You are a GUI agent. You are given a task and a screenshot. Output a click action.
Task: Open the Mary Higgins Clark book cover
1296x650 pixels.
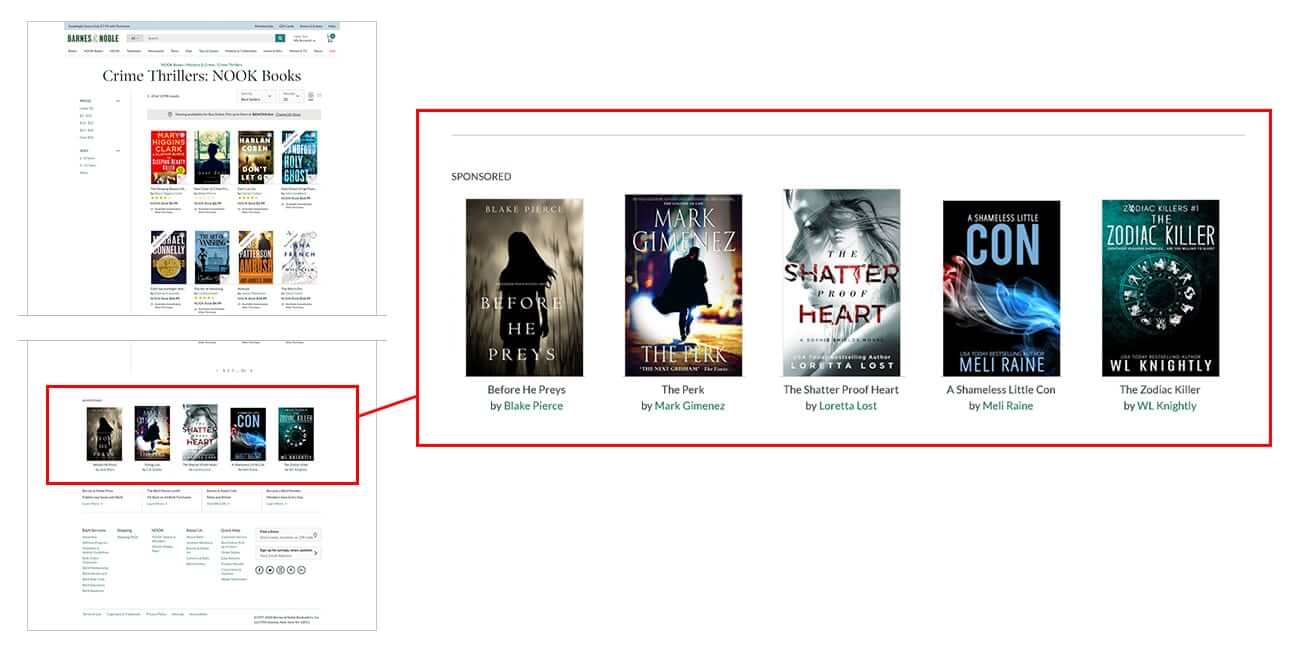168,157
